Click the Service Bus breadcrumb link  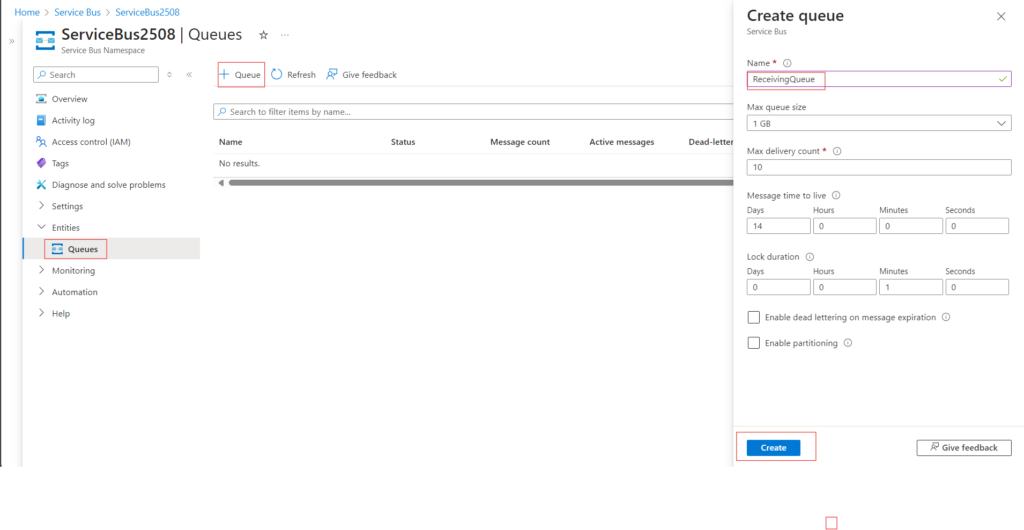pos(76,12)
